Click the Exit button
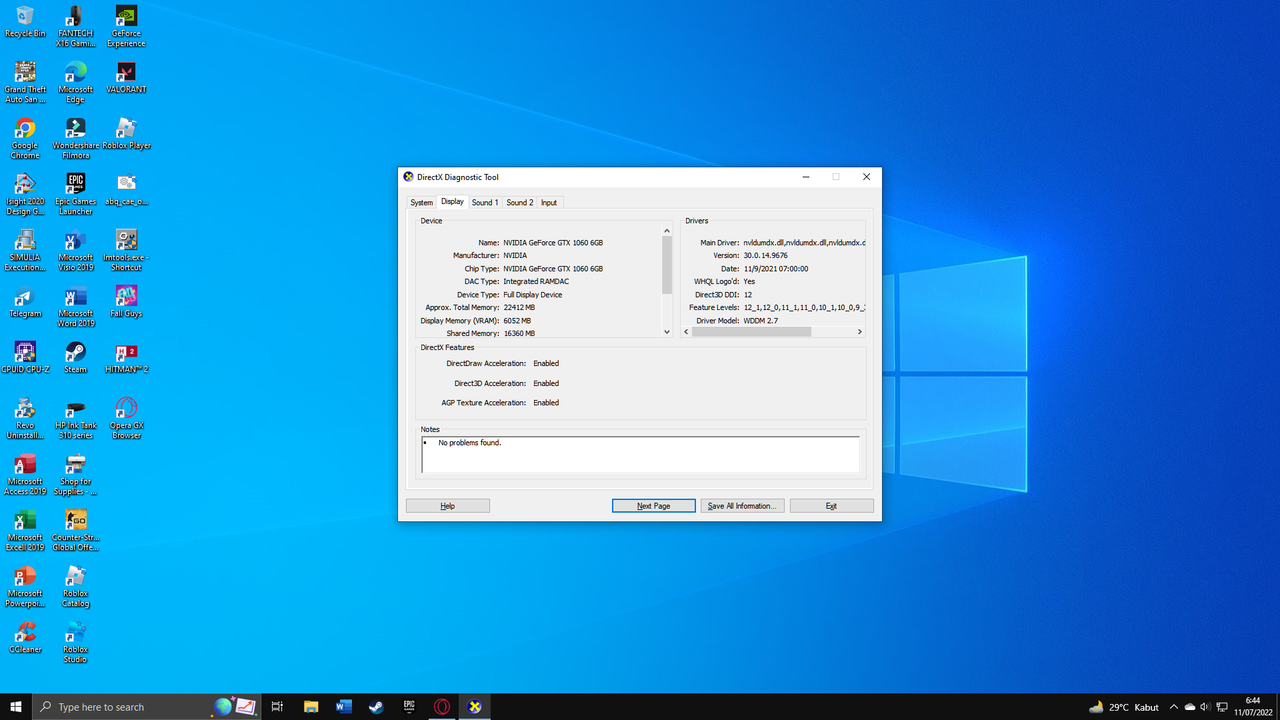Screen dimensions: 1280x720 (x=831, y=506)
